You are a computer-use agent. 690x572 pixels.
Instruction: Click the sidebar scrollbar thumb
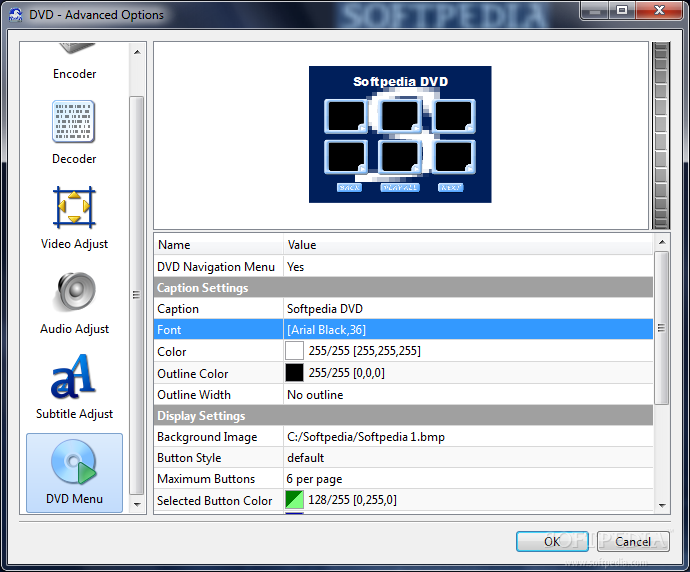137,294
